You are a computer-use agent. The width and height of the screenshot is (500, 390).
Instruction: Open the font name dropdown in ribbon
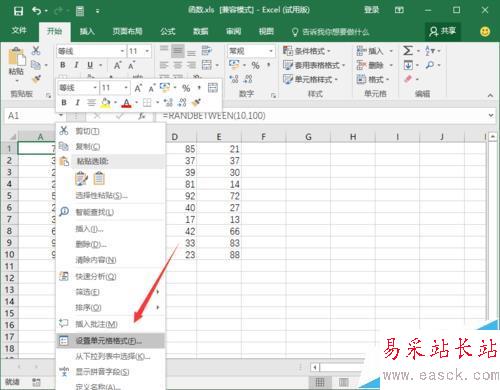click(122, 51)
